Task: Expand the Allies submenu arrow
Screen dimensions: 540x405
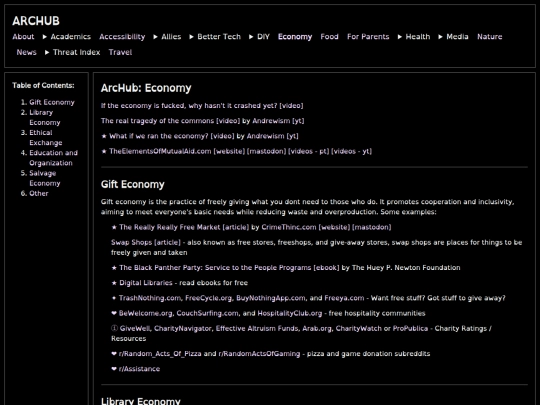Action: tap(156, 37)
